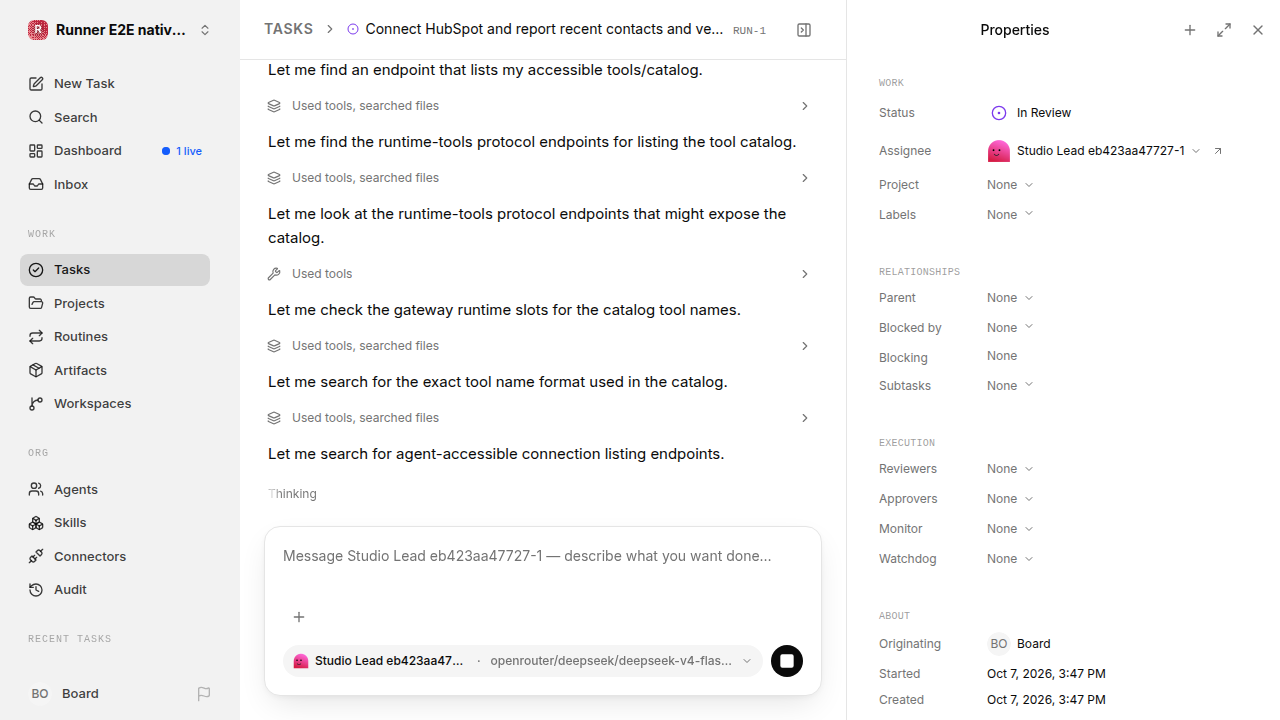Click the TASKS breadcrumb link
The image size is (1280, 720).
click(288, 29)
